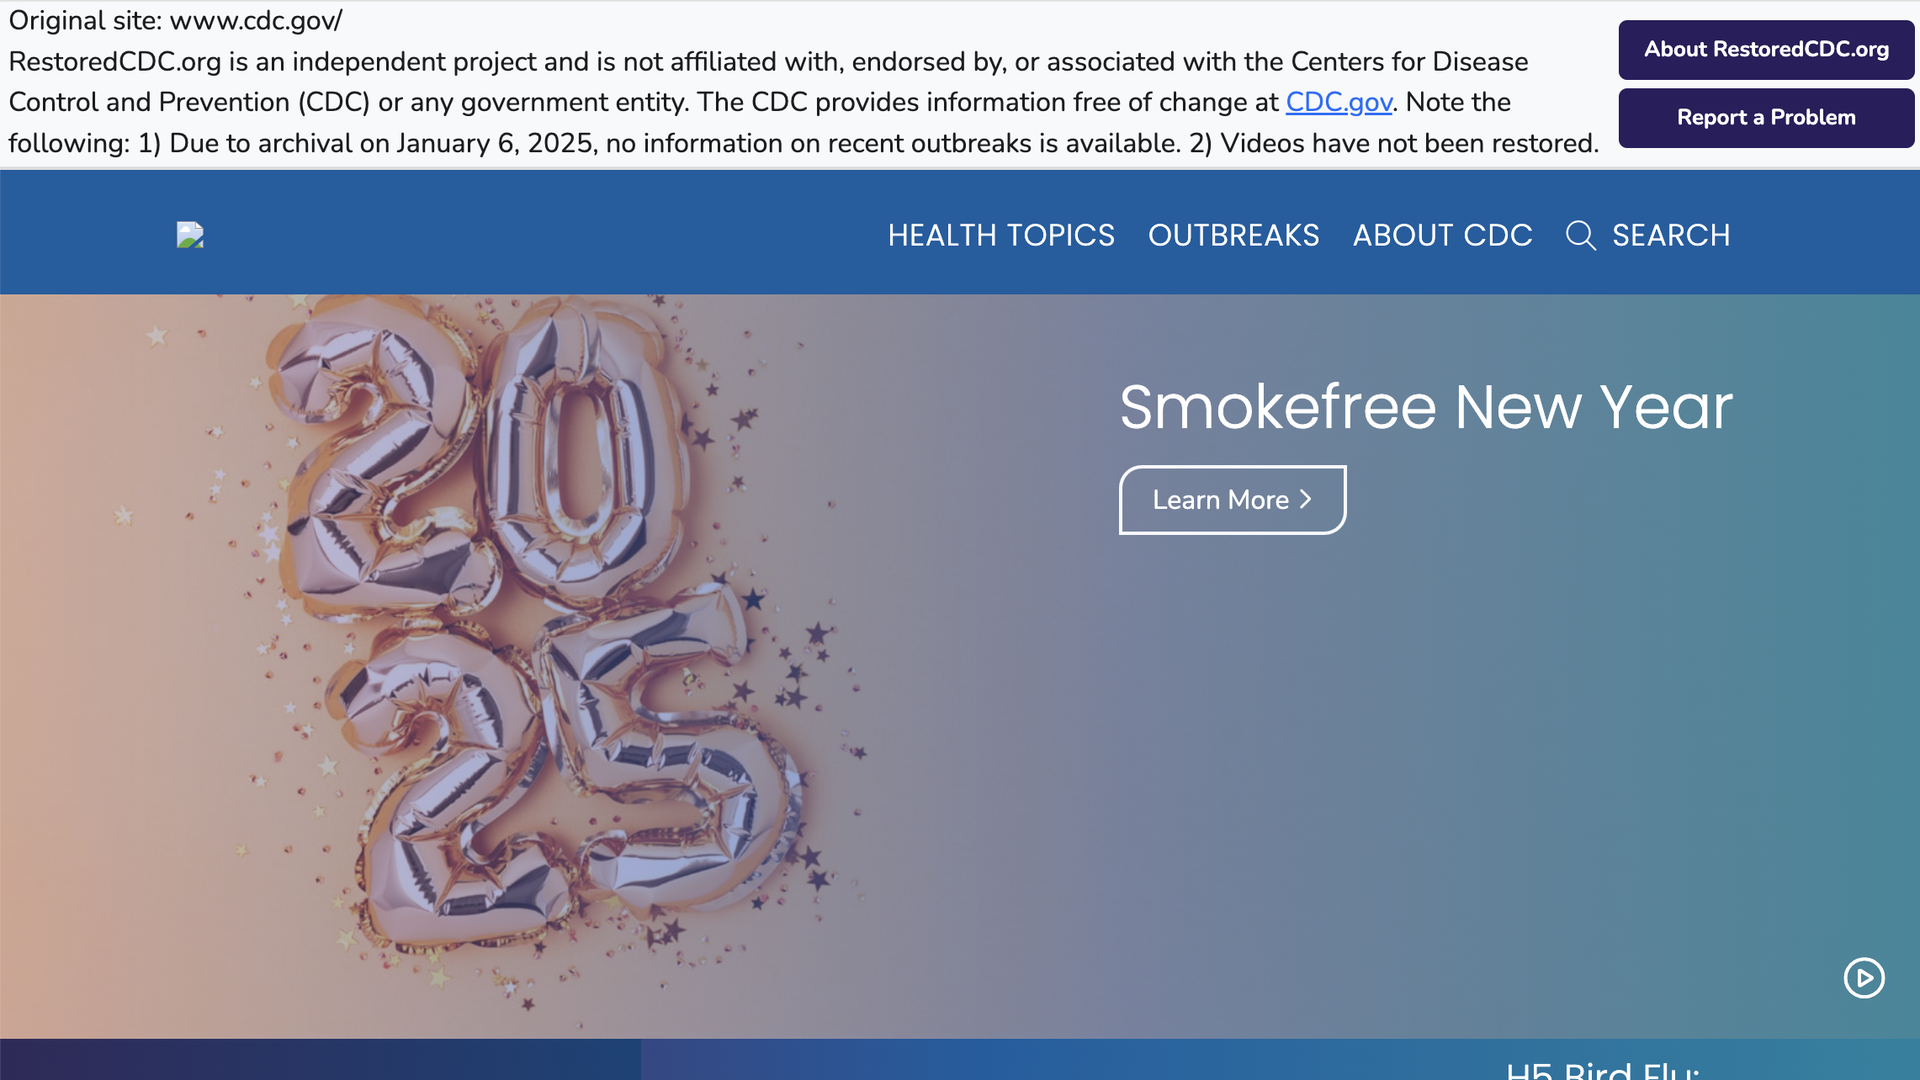1920x1080 pixels.
Task: Open HEALTH TOPICS in the navigation bar
Action: [1001, 236]
